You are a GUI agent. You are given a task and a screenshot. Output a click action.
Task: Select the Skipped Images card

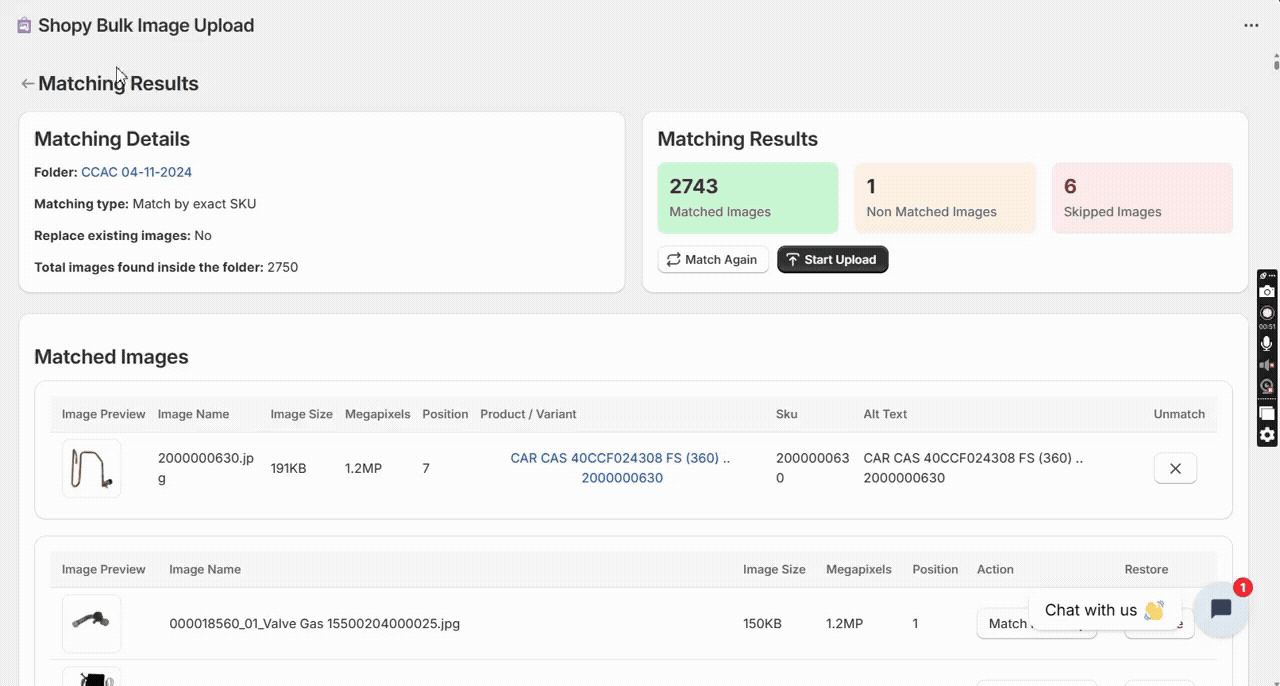coord(1142,198)
